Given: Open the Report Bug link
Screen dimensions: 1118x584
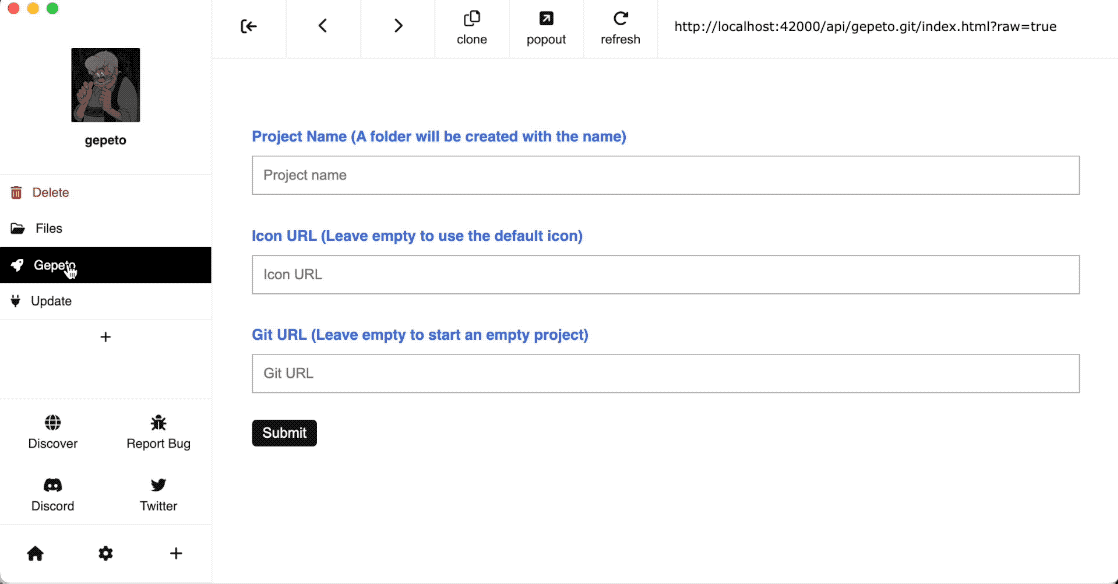Looking at the screenshot, I should pyautogui.click(x=158, y=432).
